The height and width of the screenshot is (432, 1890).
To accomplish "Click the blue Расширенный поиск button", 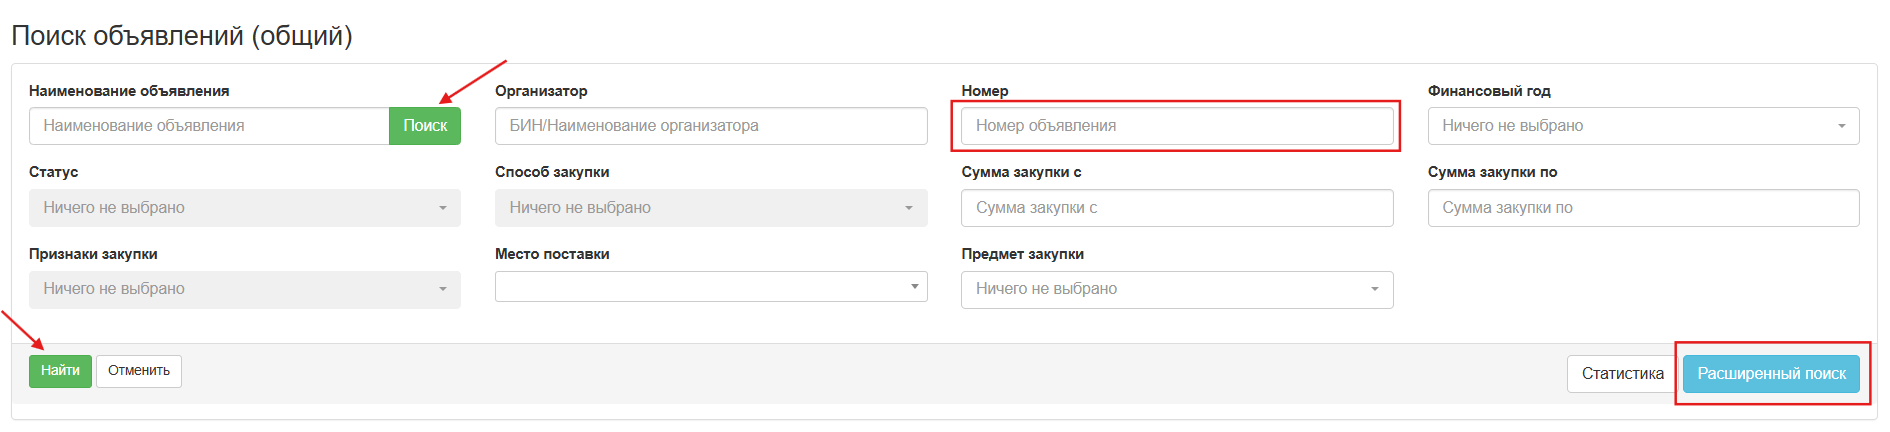I will point(1771,374).
